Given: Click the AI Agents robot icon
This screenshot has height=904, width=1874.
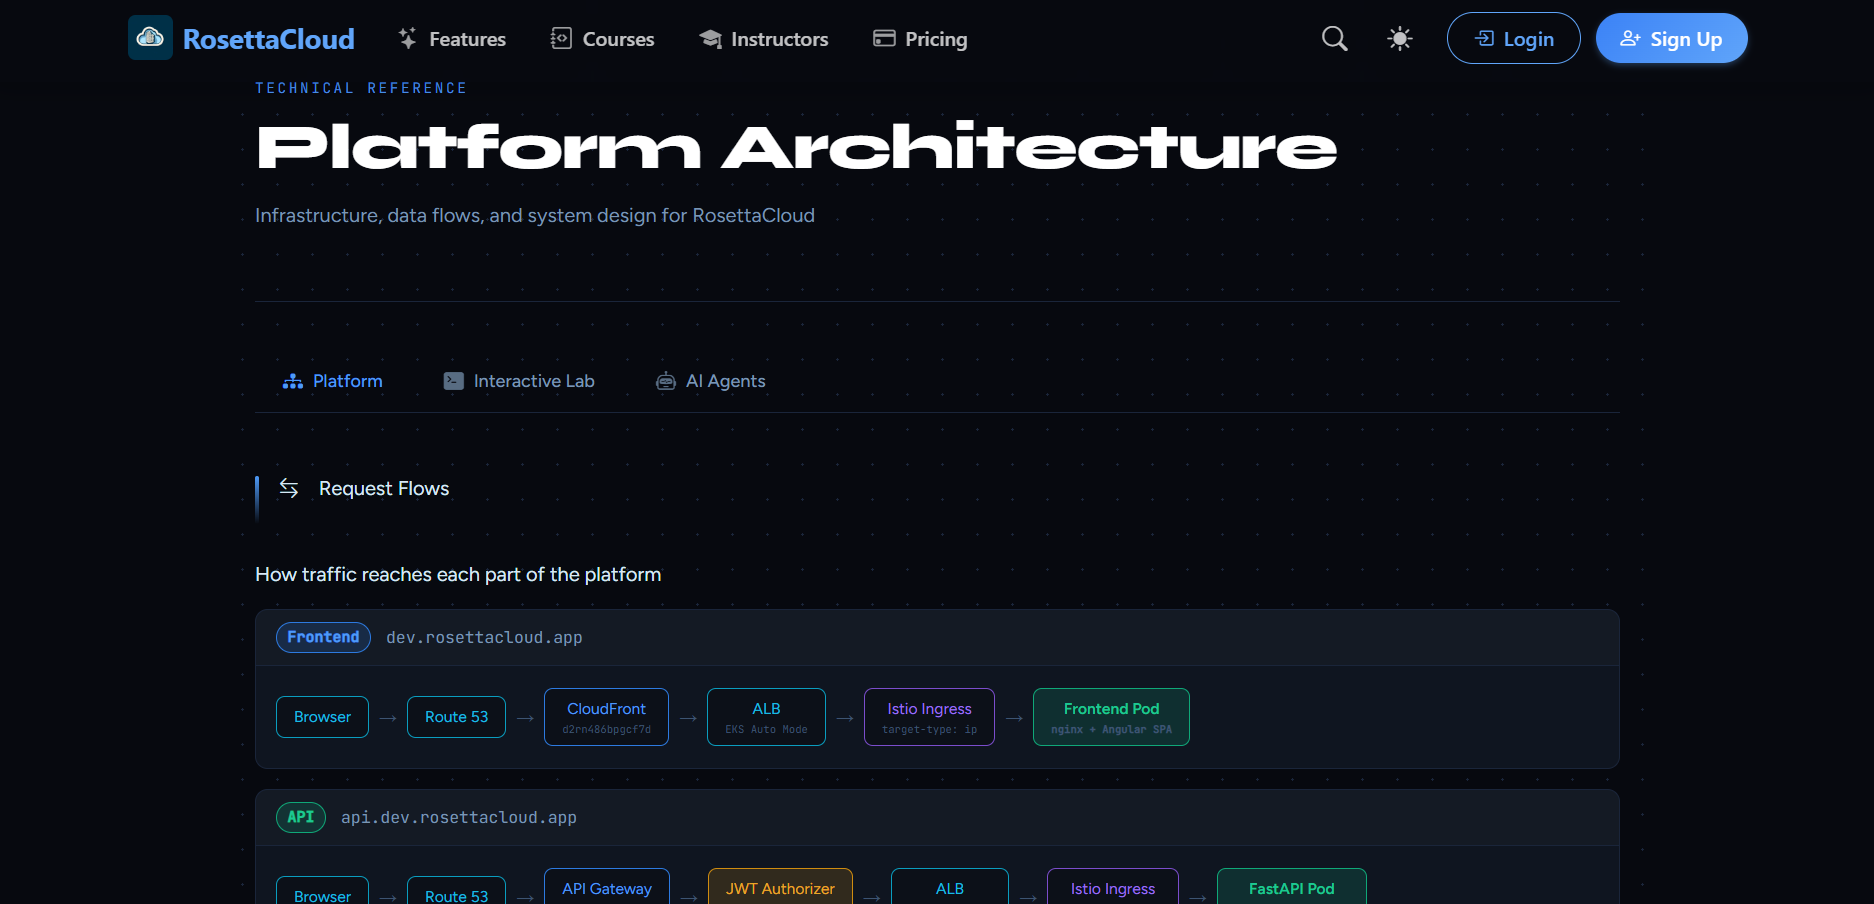Looking at the screenshot, I should (666, 381).
